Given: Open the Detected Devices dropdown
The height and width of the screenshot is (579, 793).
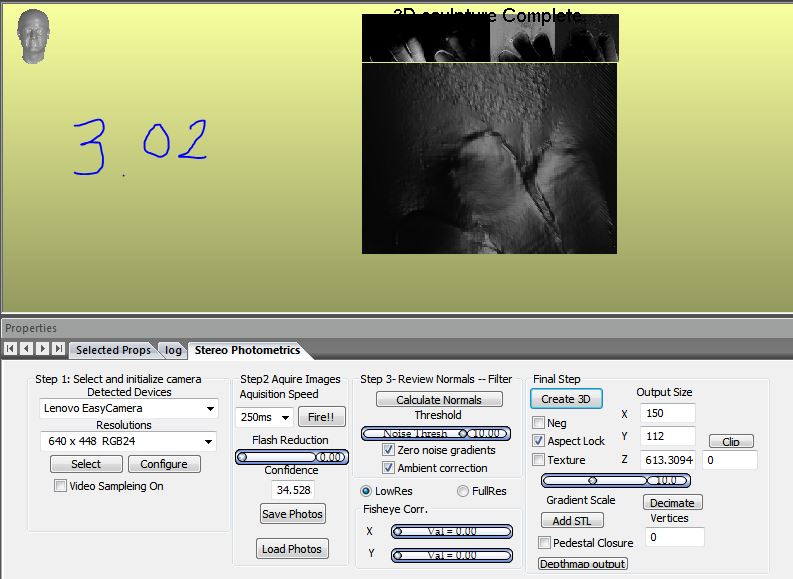Looking at the screenshot, I should pyautogui.click(x=129, y=408).
